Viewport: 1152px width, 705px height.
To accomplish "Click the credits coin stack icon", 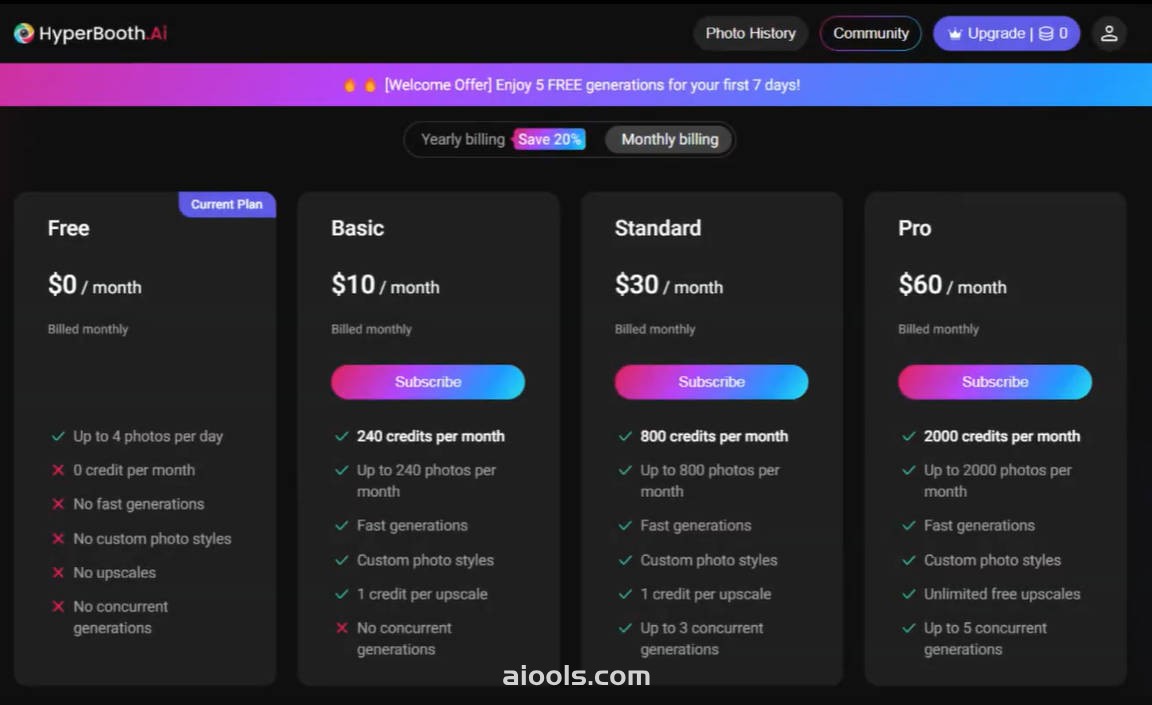I will click(1045, 34).
